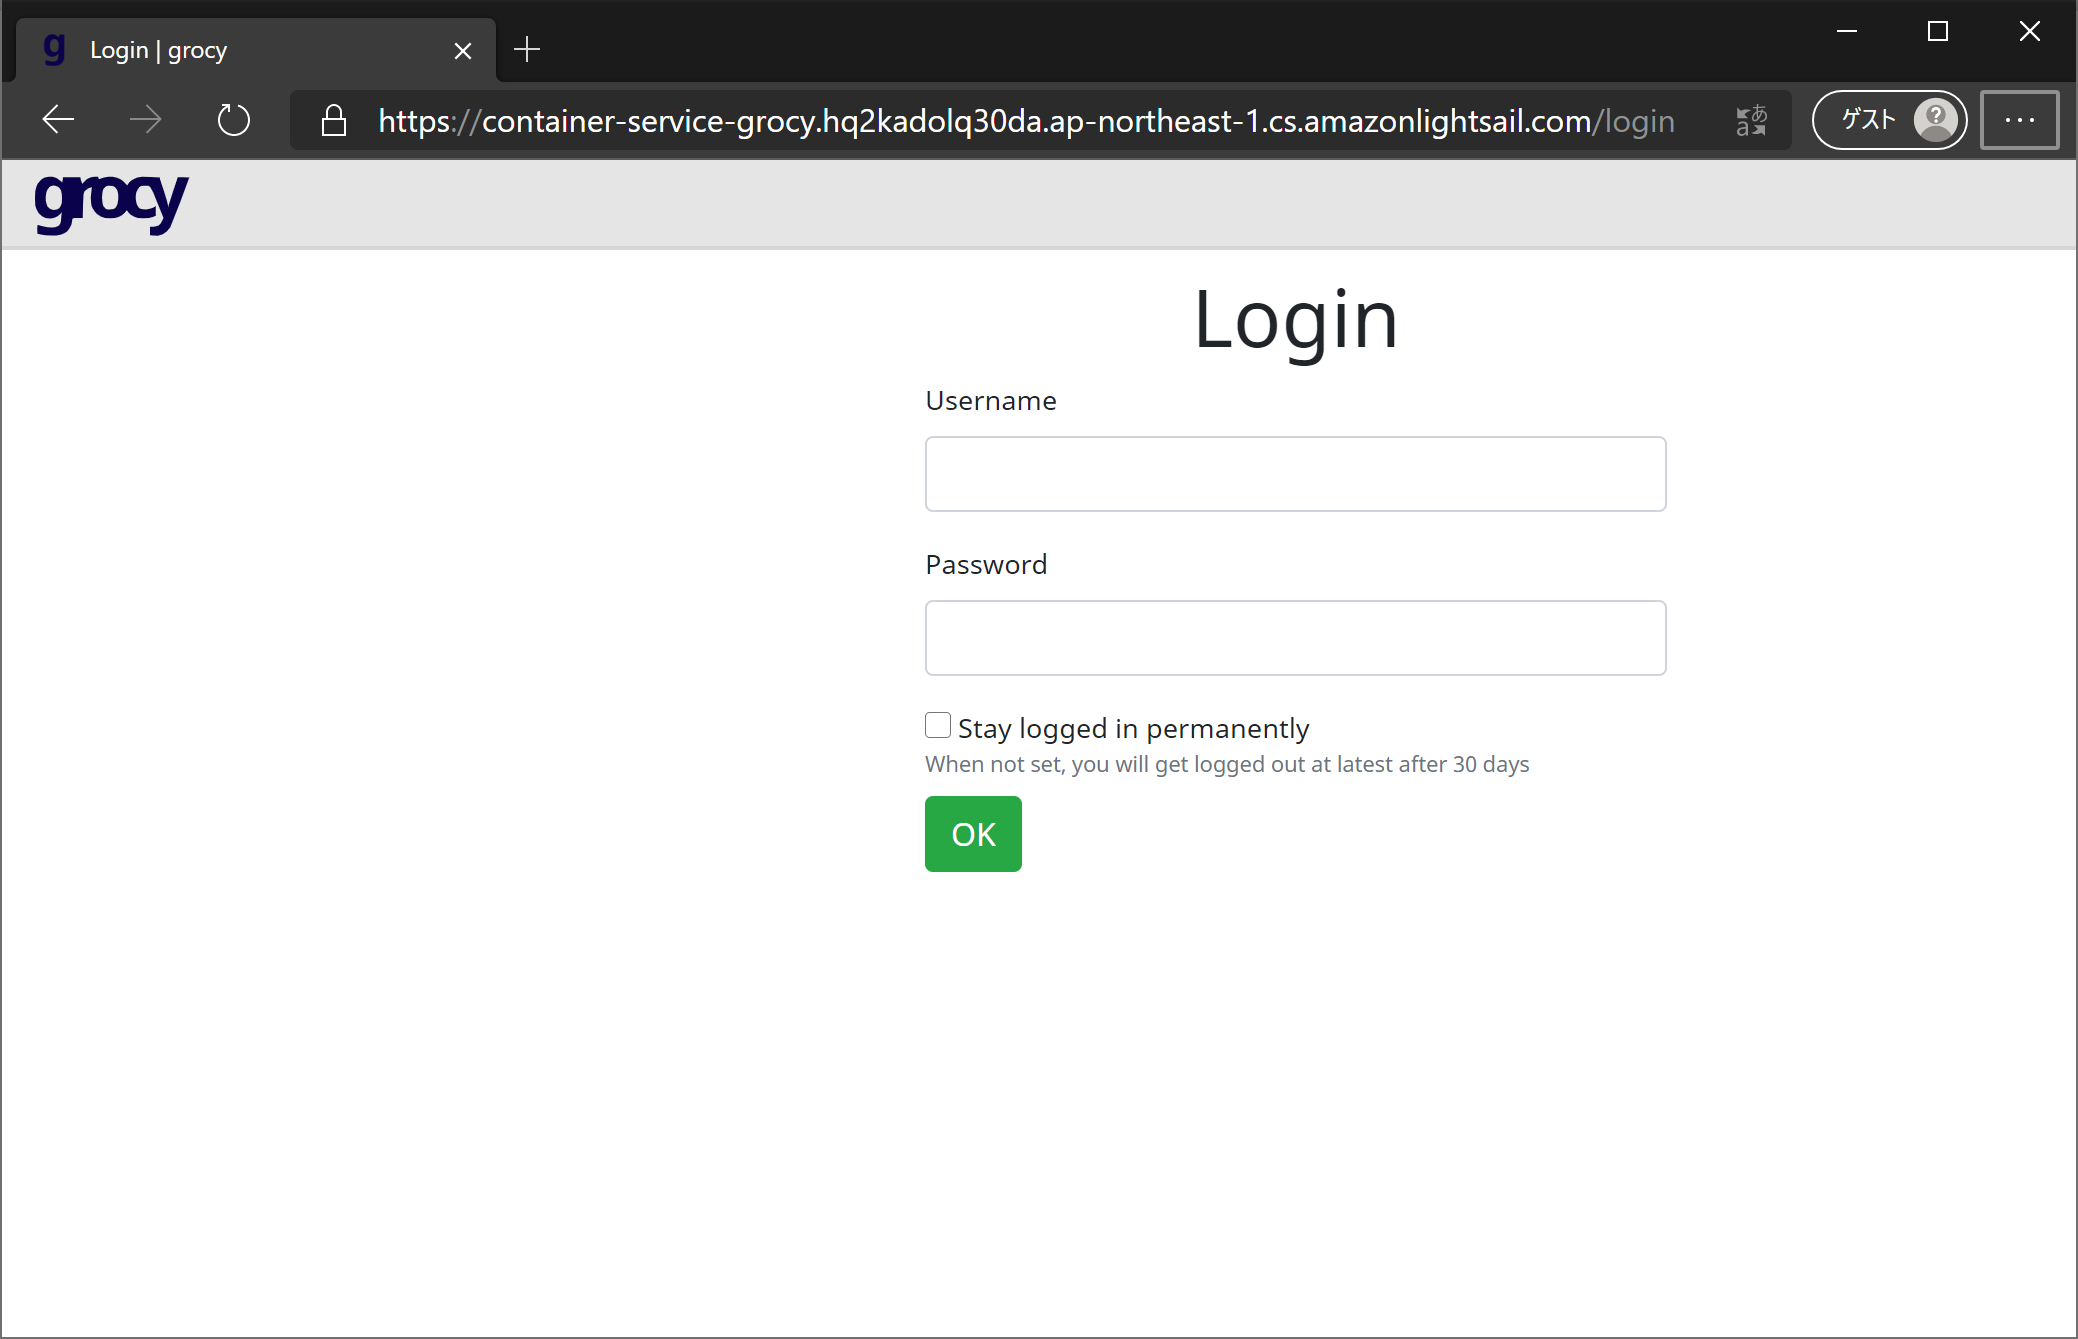Maximize the browser window
The width and height of the screenshot is (2078, 1339).
click(x=1938, y=32)
